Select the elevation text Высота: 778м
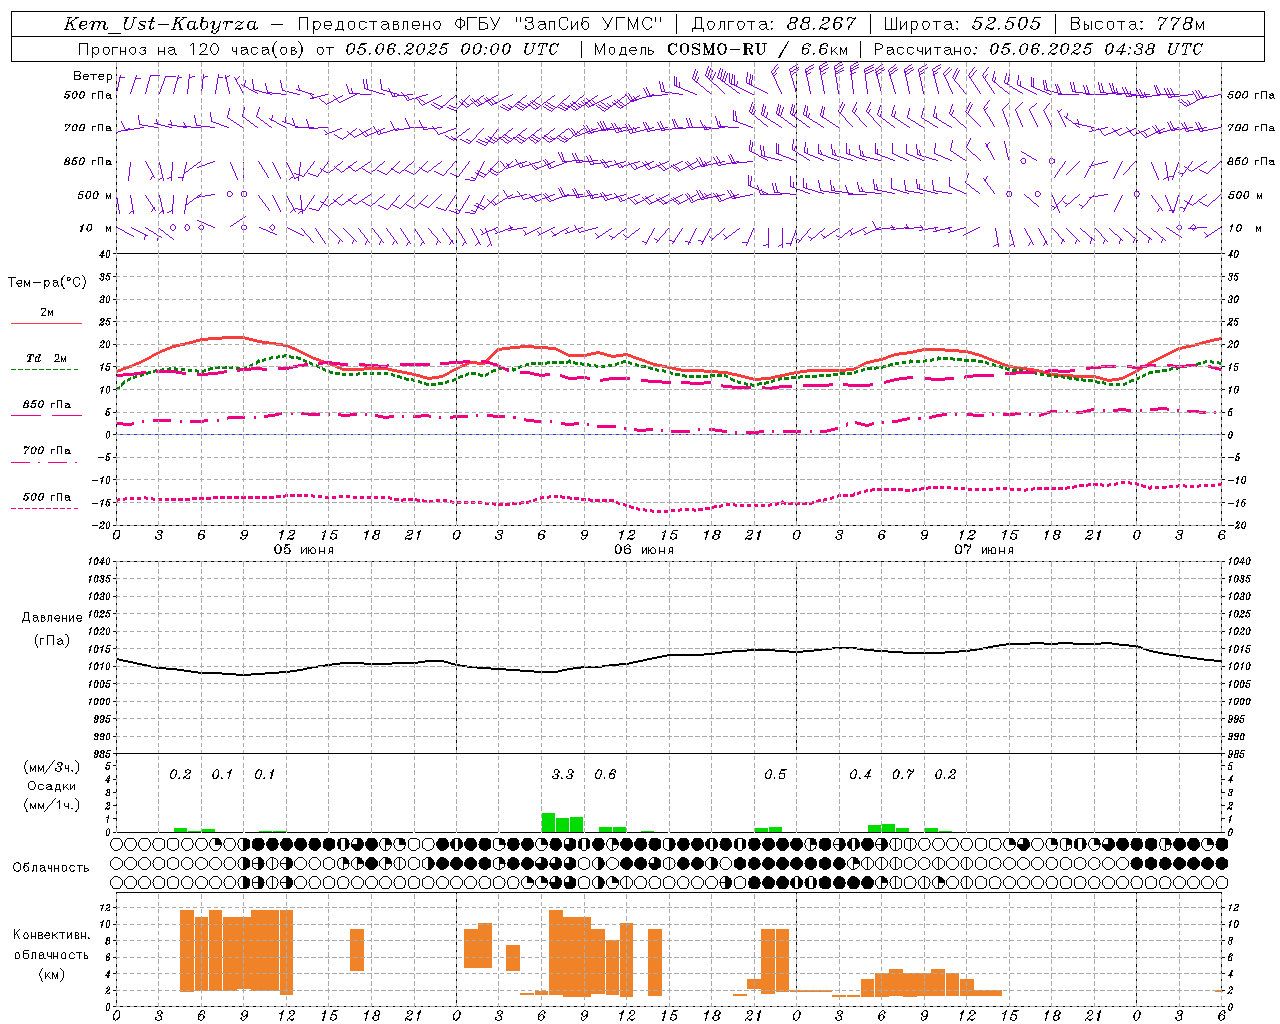 [x=1137, y=24]
